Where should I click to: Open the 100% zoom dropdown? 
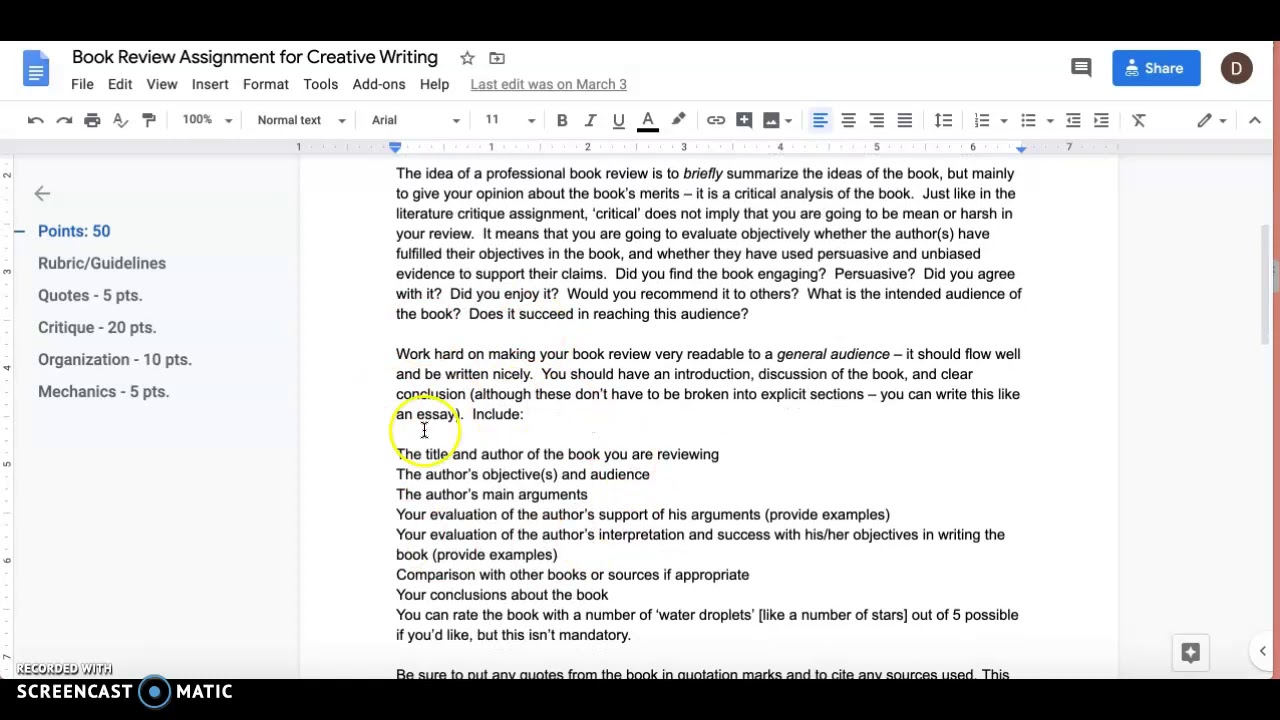point(207,120)
